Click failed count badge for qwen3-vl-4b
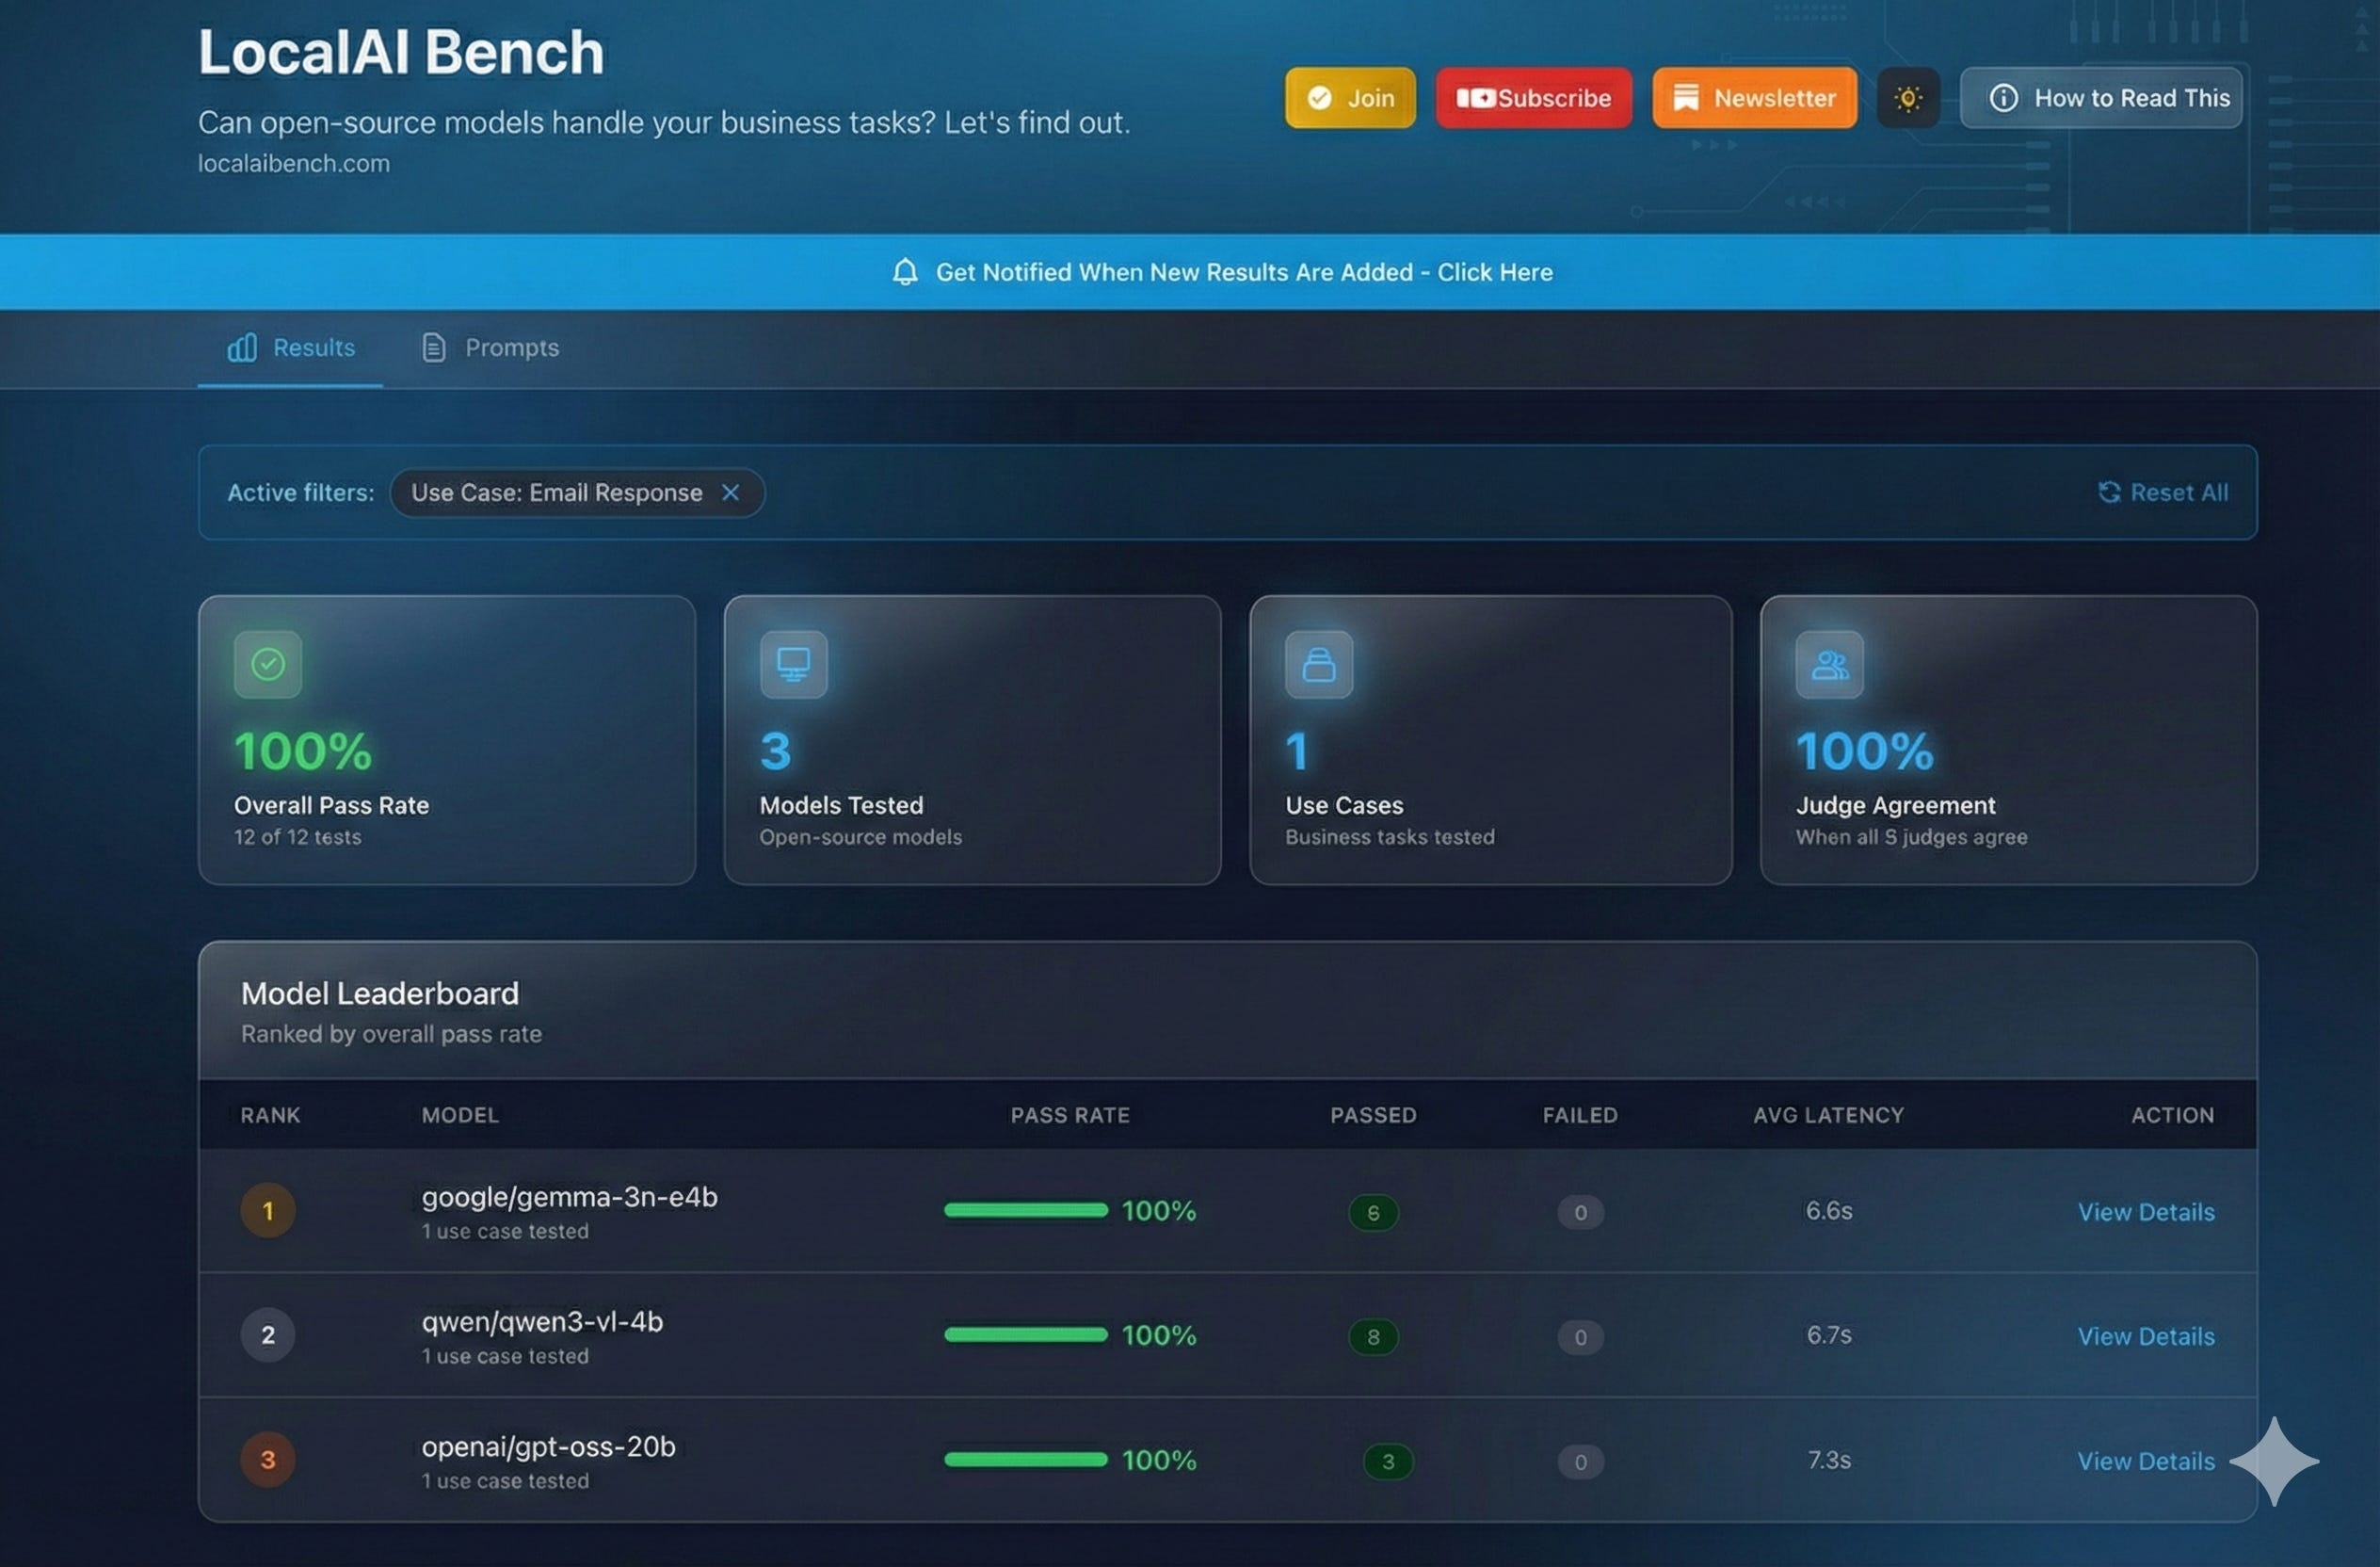Screen dimensions: 2380x1567 1581,1337
